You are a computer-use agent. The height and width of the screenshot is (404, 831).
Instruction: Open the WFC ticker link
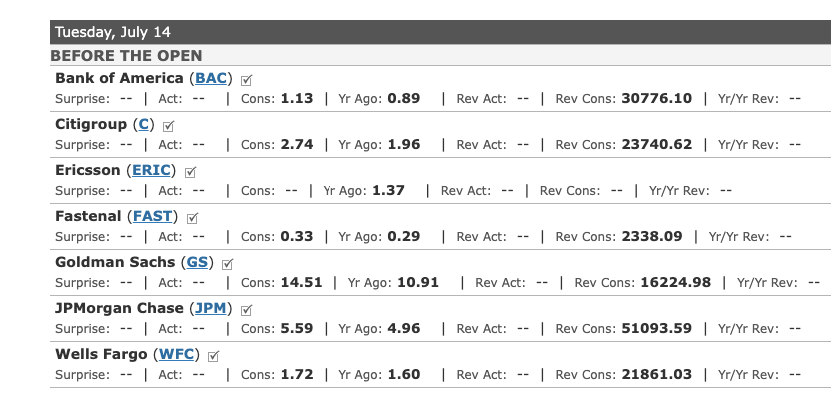[176, 354]
